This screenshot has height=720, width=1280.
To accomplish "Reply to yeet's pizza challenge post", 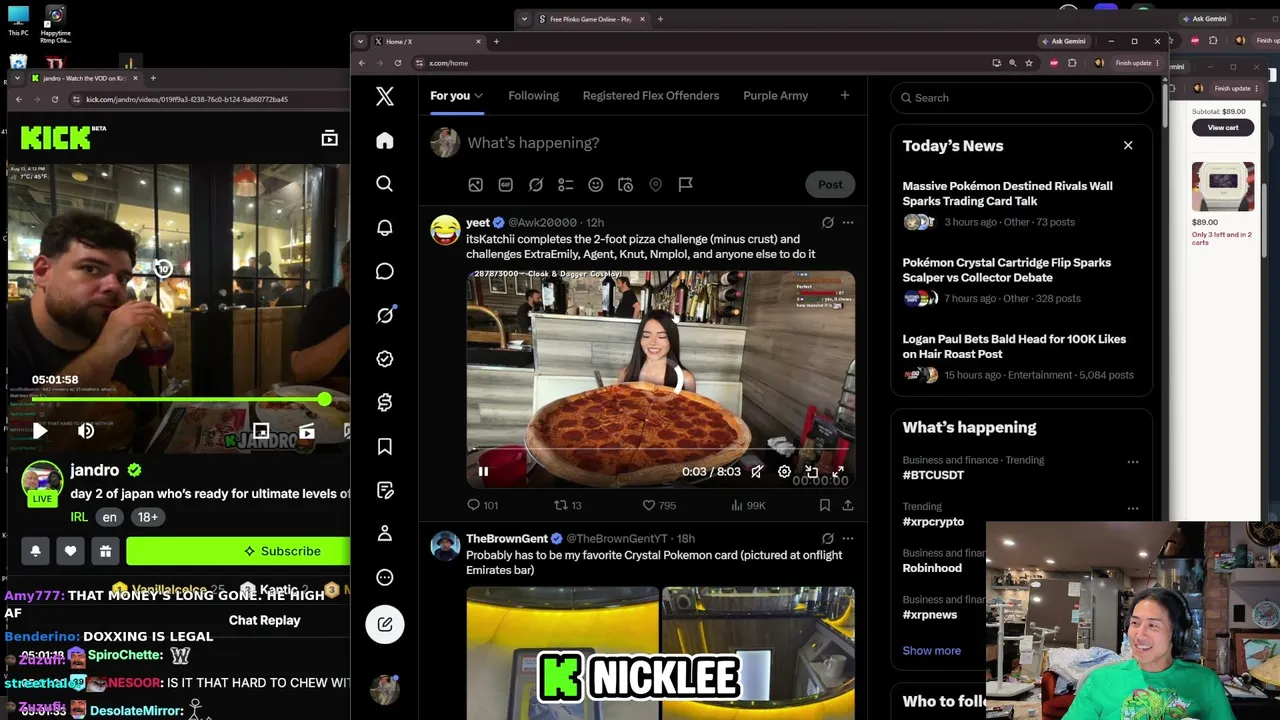I will pyautogui.click(x=483, y=506).
